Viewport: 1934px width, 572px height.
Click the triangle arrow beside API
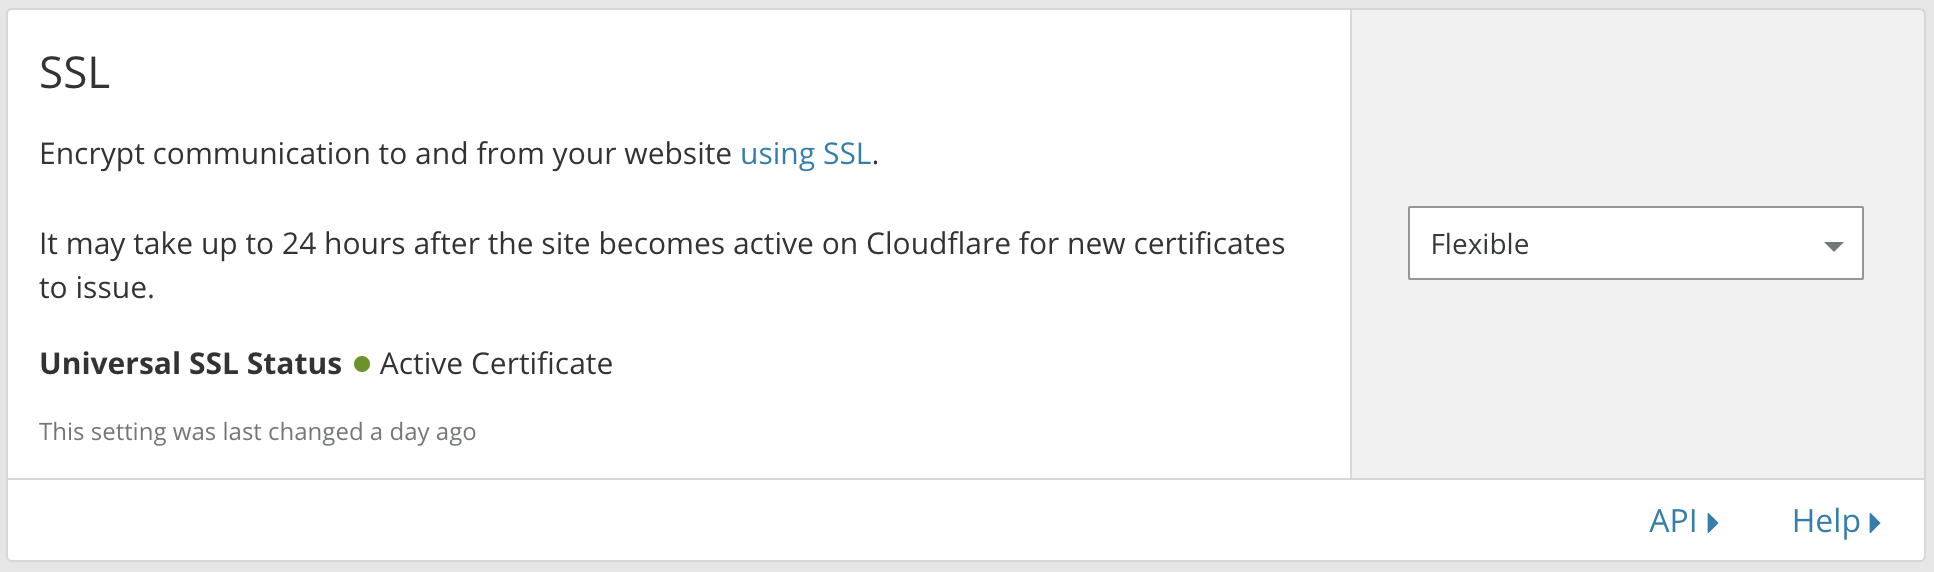pos(1713,522)
